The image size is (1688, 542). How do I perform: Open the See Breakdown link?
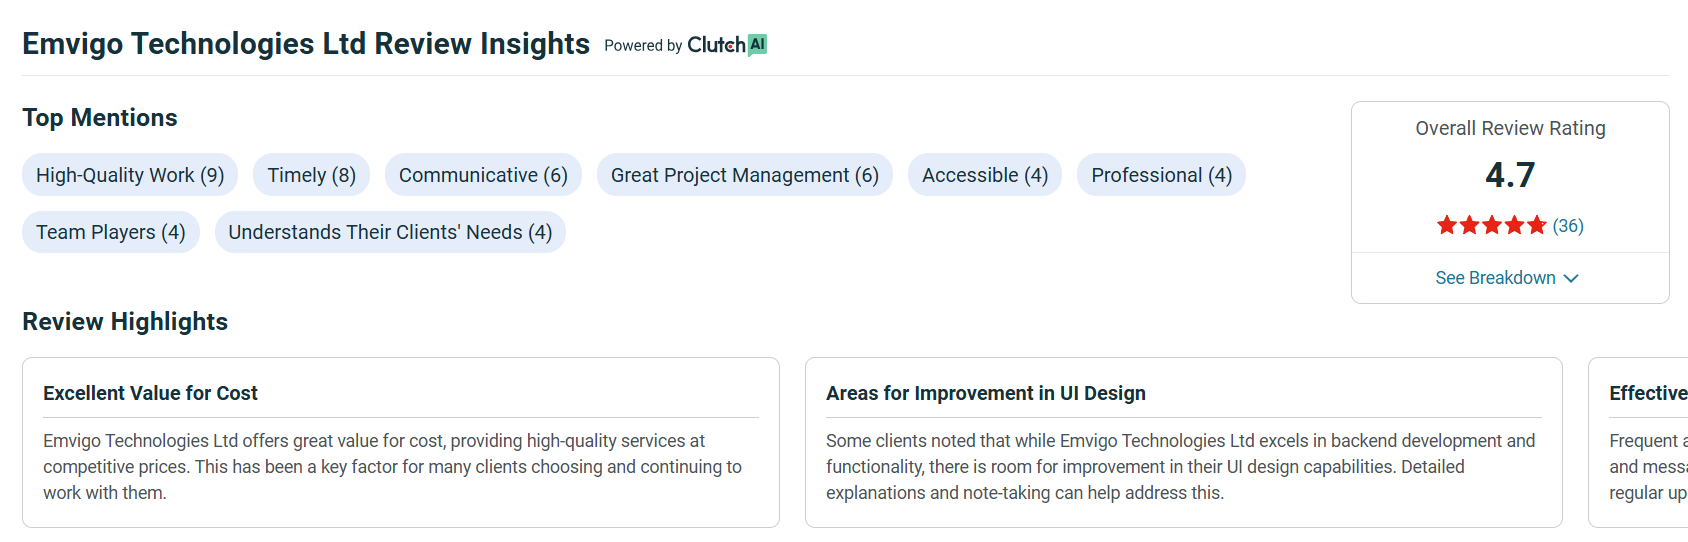(x=1496, y=278)
